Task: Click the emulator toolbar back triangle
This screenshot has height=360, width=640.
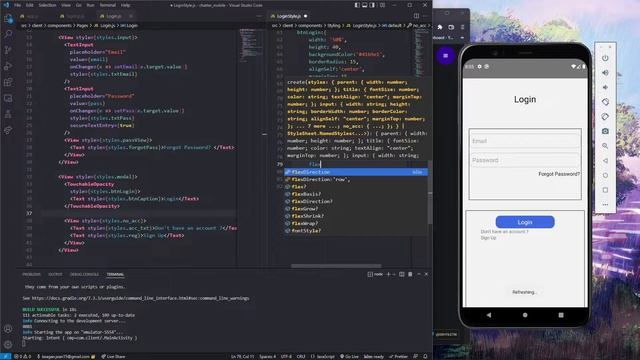Action: coord(605,160)
